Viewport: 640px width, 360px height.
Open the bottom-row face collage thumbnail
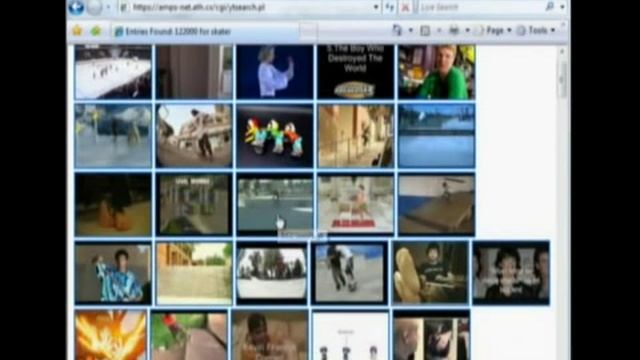tap(431, 335)
